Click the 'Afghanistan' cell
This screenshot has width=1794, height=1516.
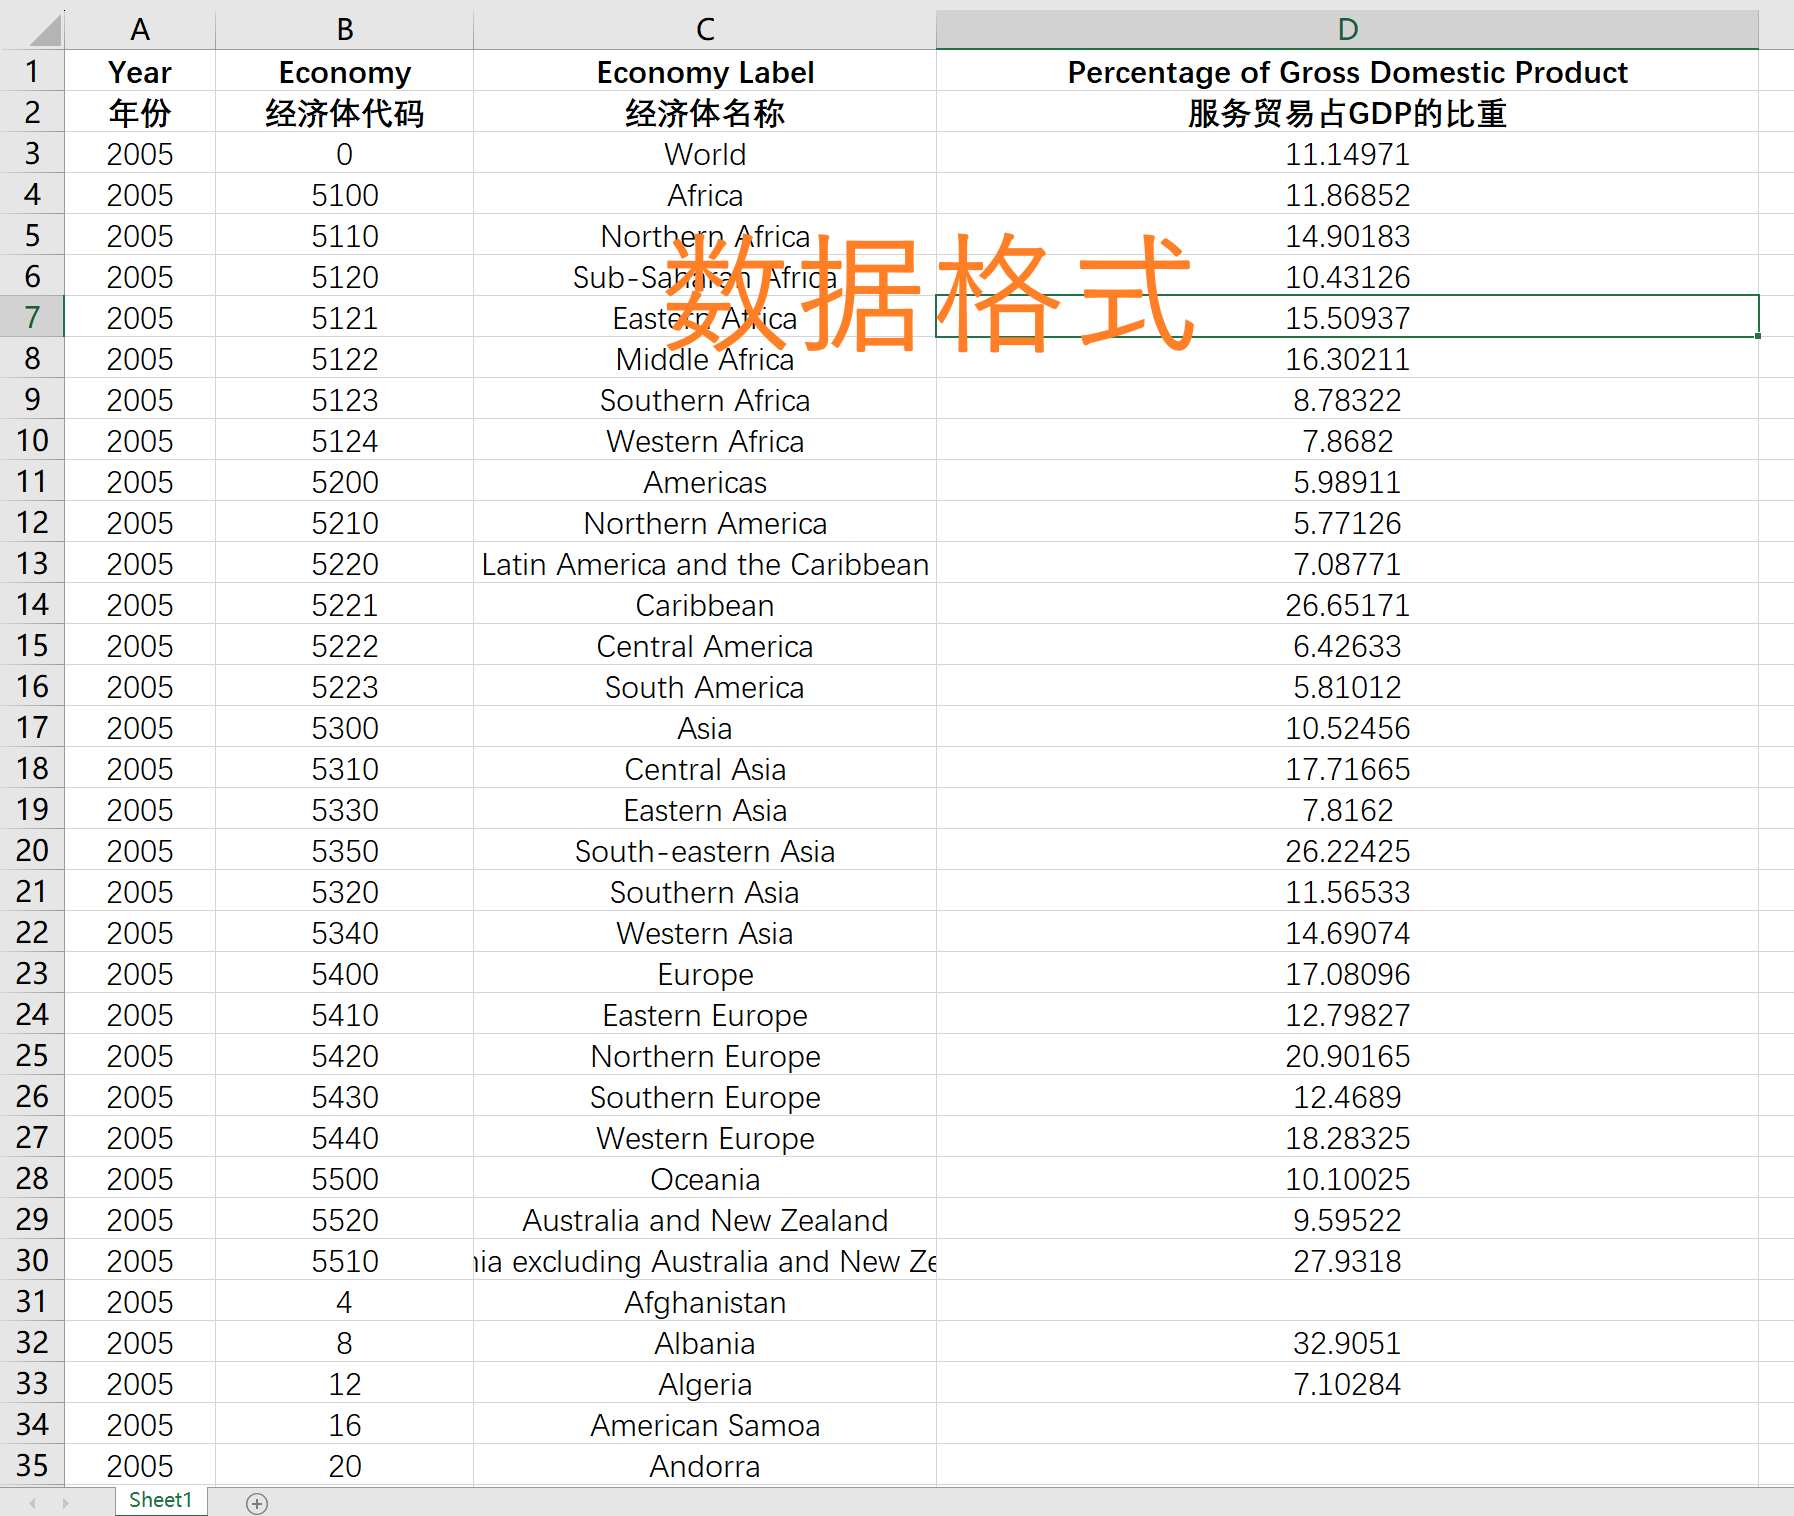pos(705,1302)
